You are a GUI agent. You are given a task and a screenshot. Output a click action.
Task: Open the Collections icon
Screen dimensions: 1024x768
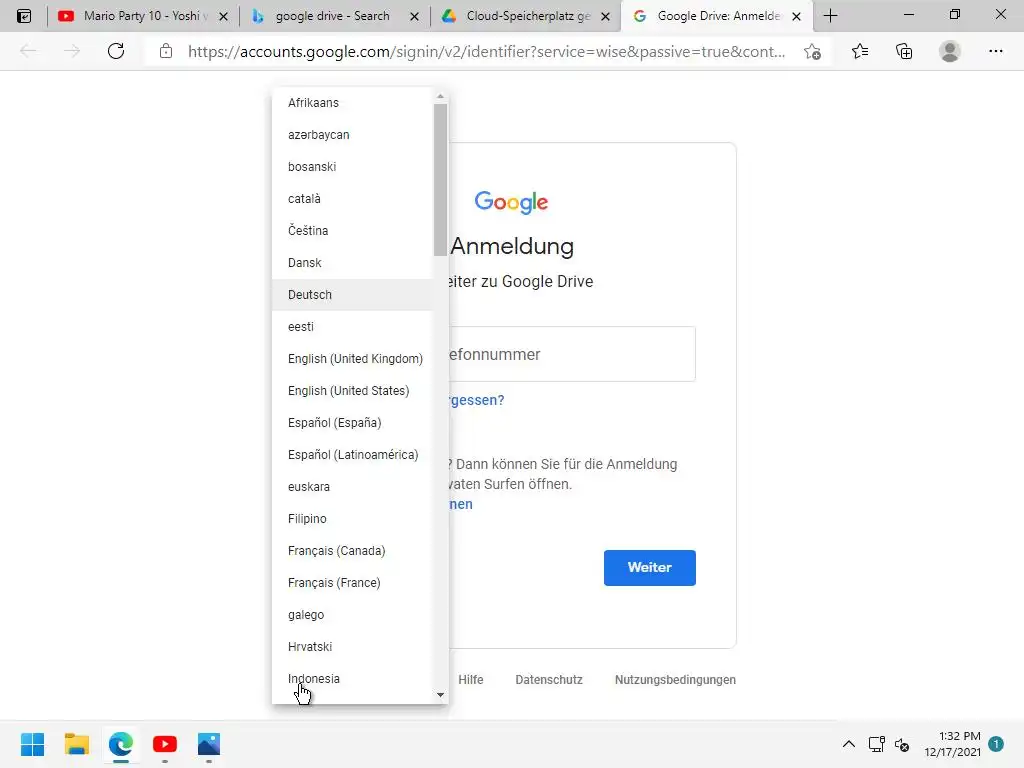(x=904, y=52)
